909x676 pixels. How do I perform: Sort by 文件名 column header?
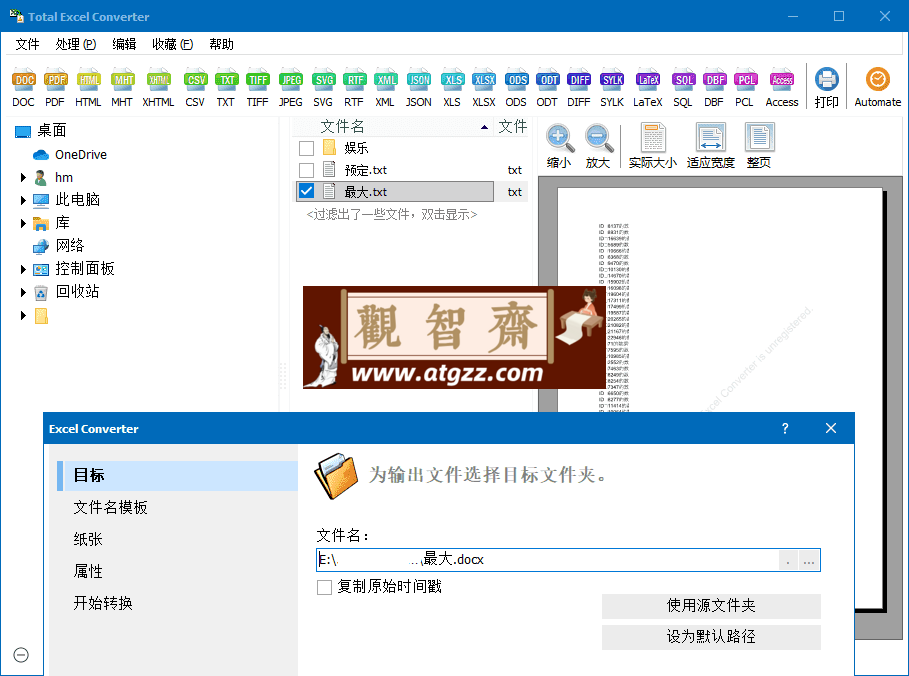click(393, 126)
